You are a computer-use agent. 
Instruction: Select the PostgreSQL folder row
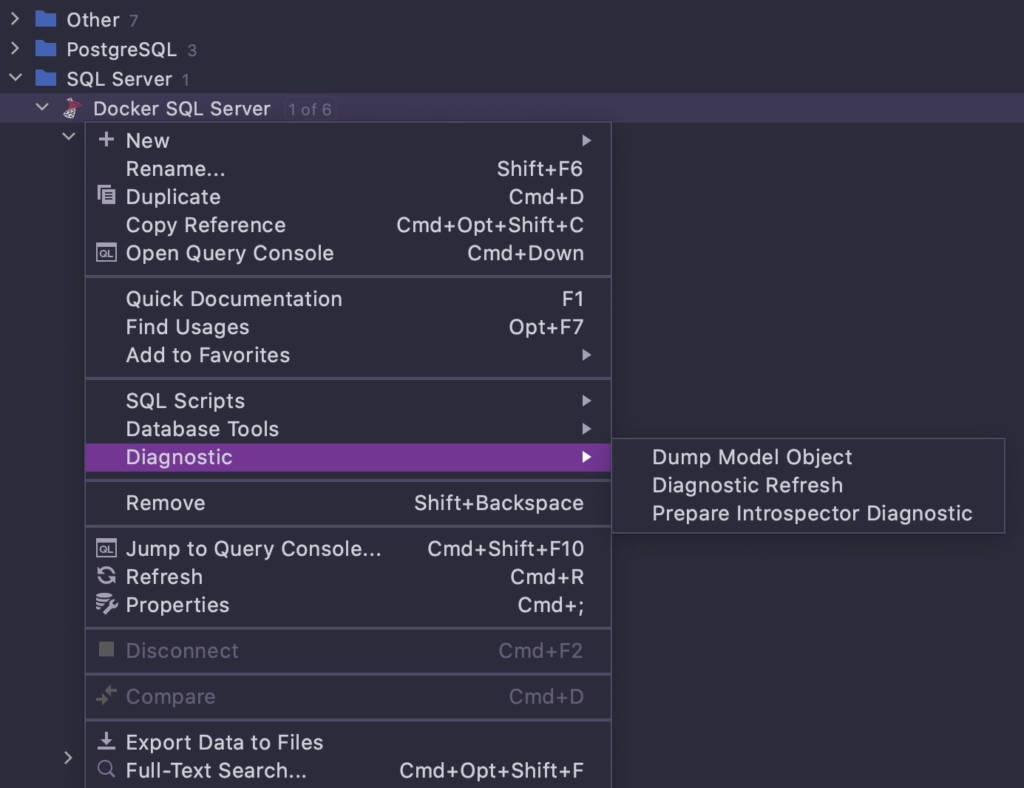coord(512,49)
